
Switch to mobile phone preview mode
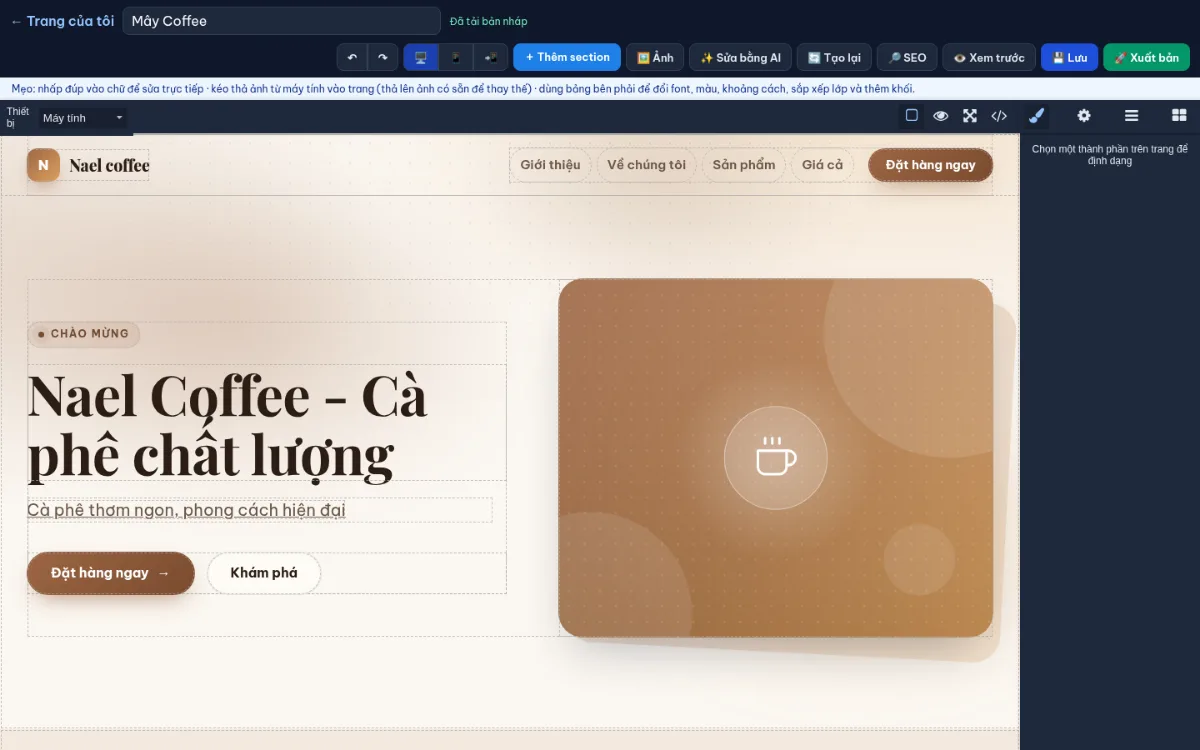coord(455,57)
